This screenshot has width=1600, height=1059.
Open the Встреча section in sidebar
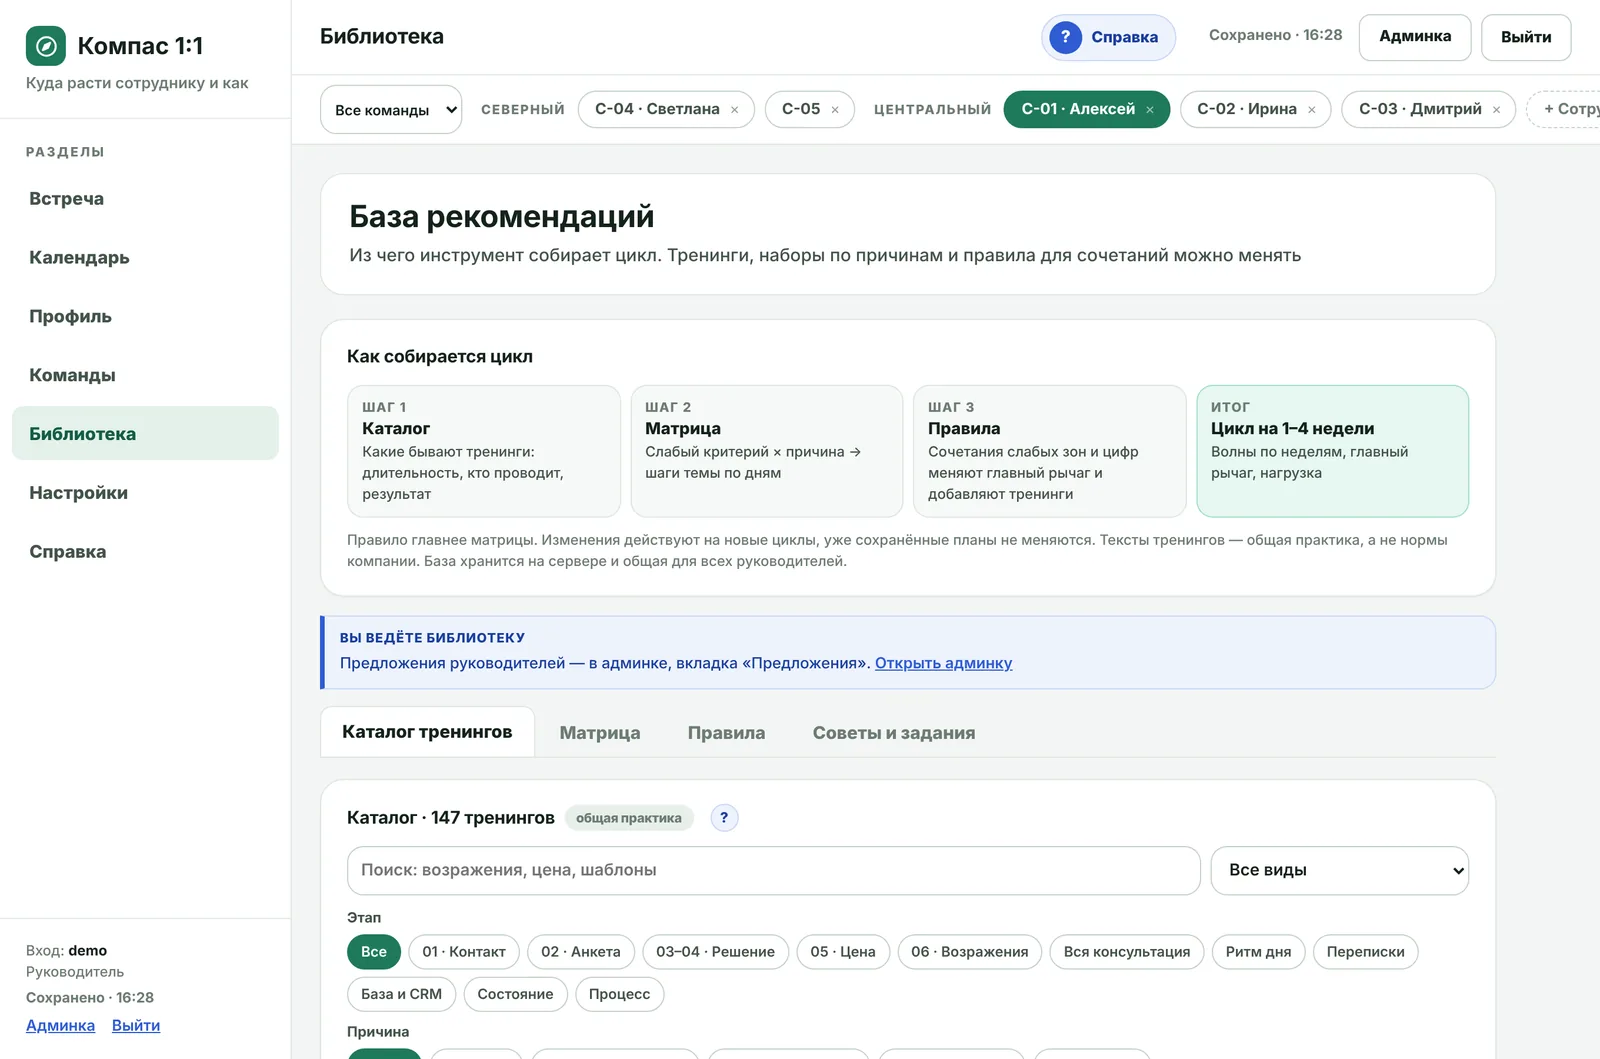145,198
